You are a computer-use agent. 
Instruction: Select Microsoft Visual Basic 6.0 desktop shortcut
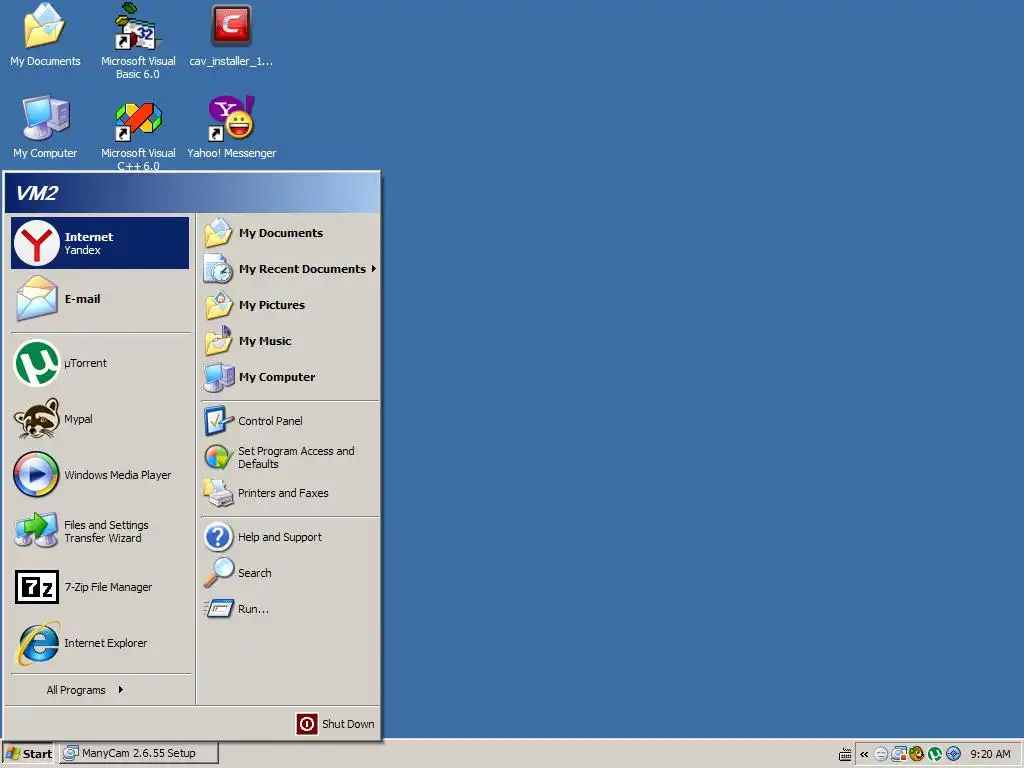[138, 41]
